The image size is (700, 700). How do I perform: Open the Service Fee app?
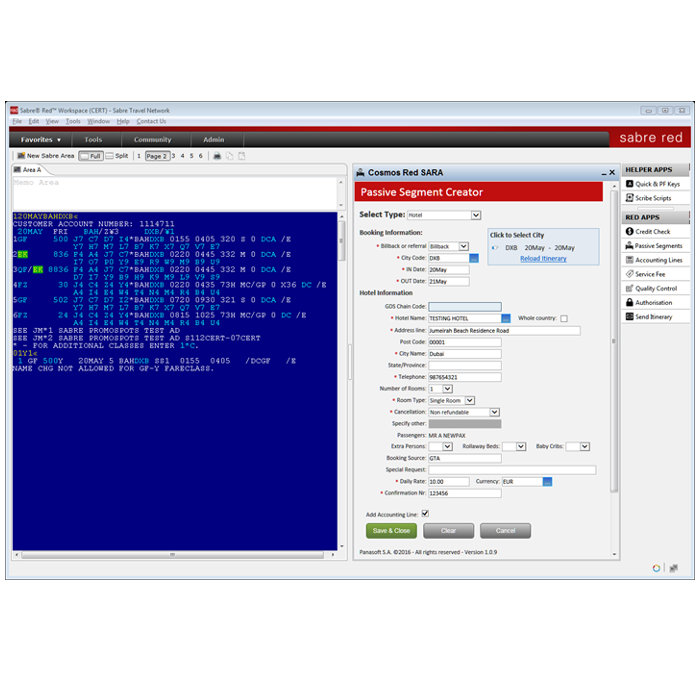(x=650, y=274)
